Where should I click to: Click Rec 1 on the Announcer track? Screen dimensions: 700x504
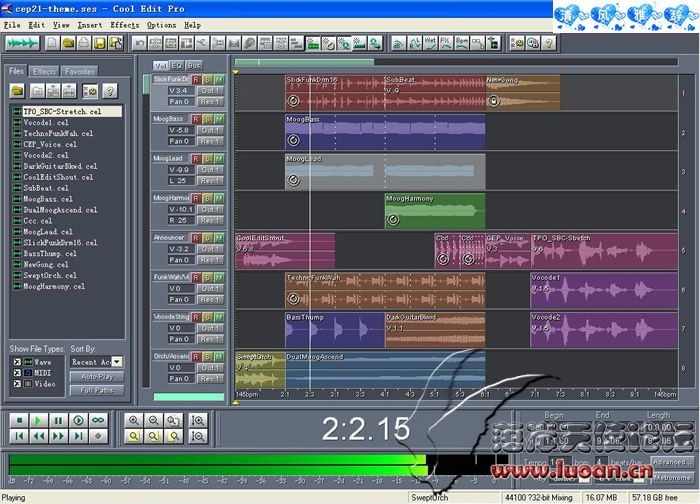point(210,260)
